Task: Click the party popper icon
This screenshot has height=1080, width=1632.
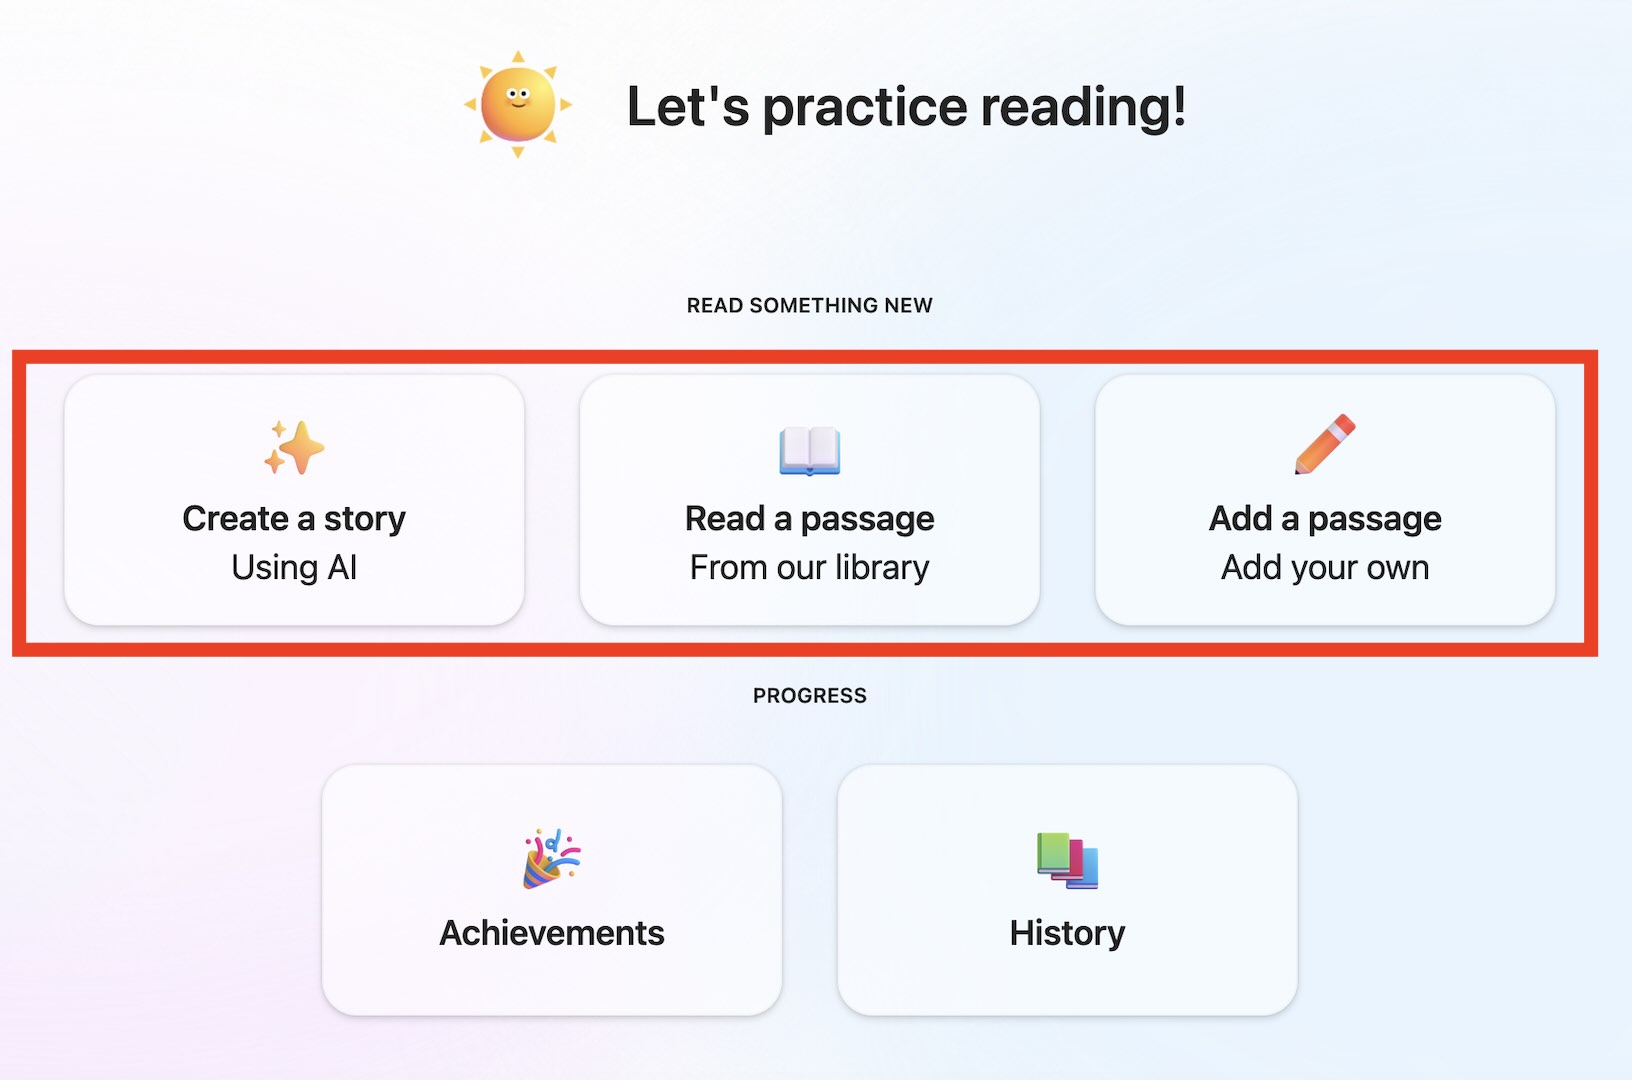Action: (551, 858)
